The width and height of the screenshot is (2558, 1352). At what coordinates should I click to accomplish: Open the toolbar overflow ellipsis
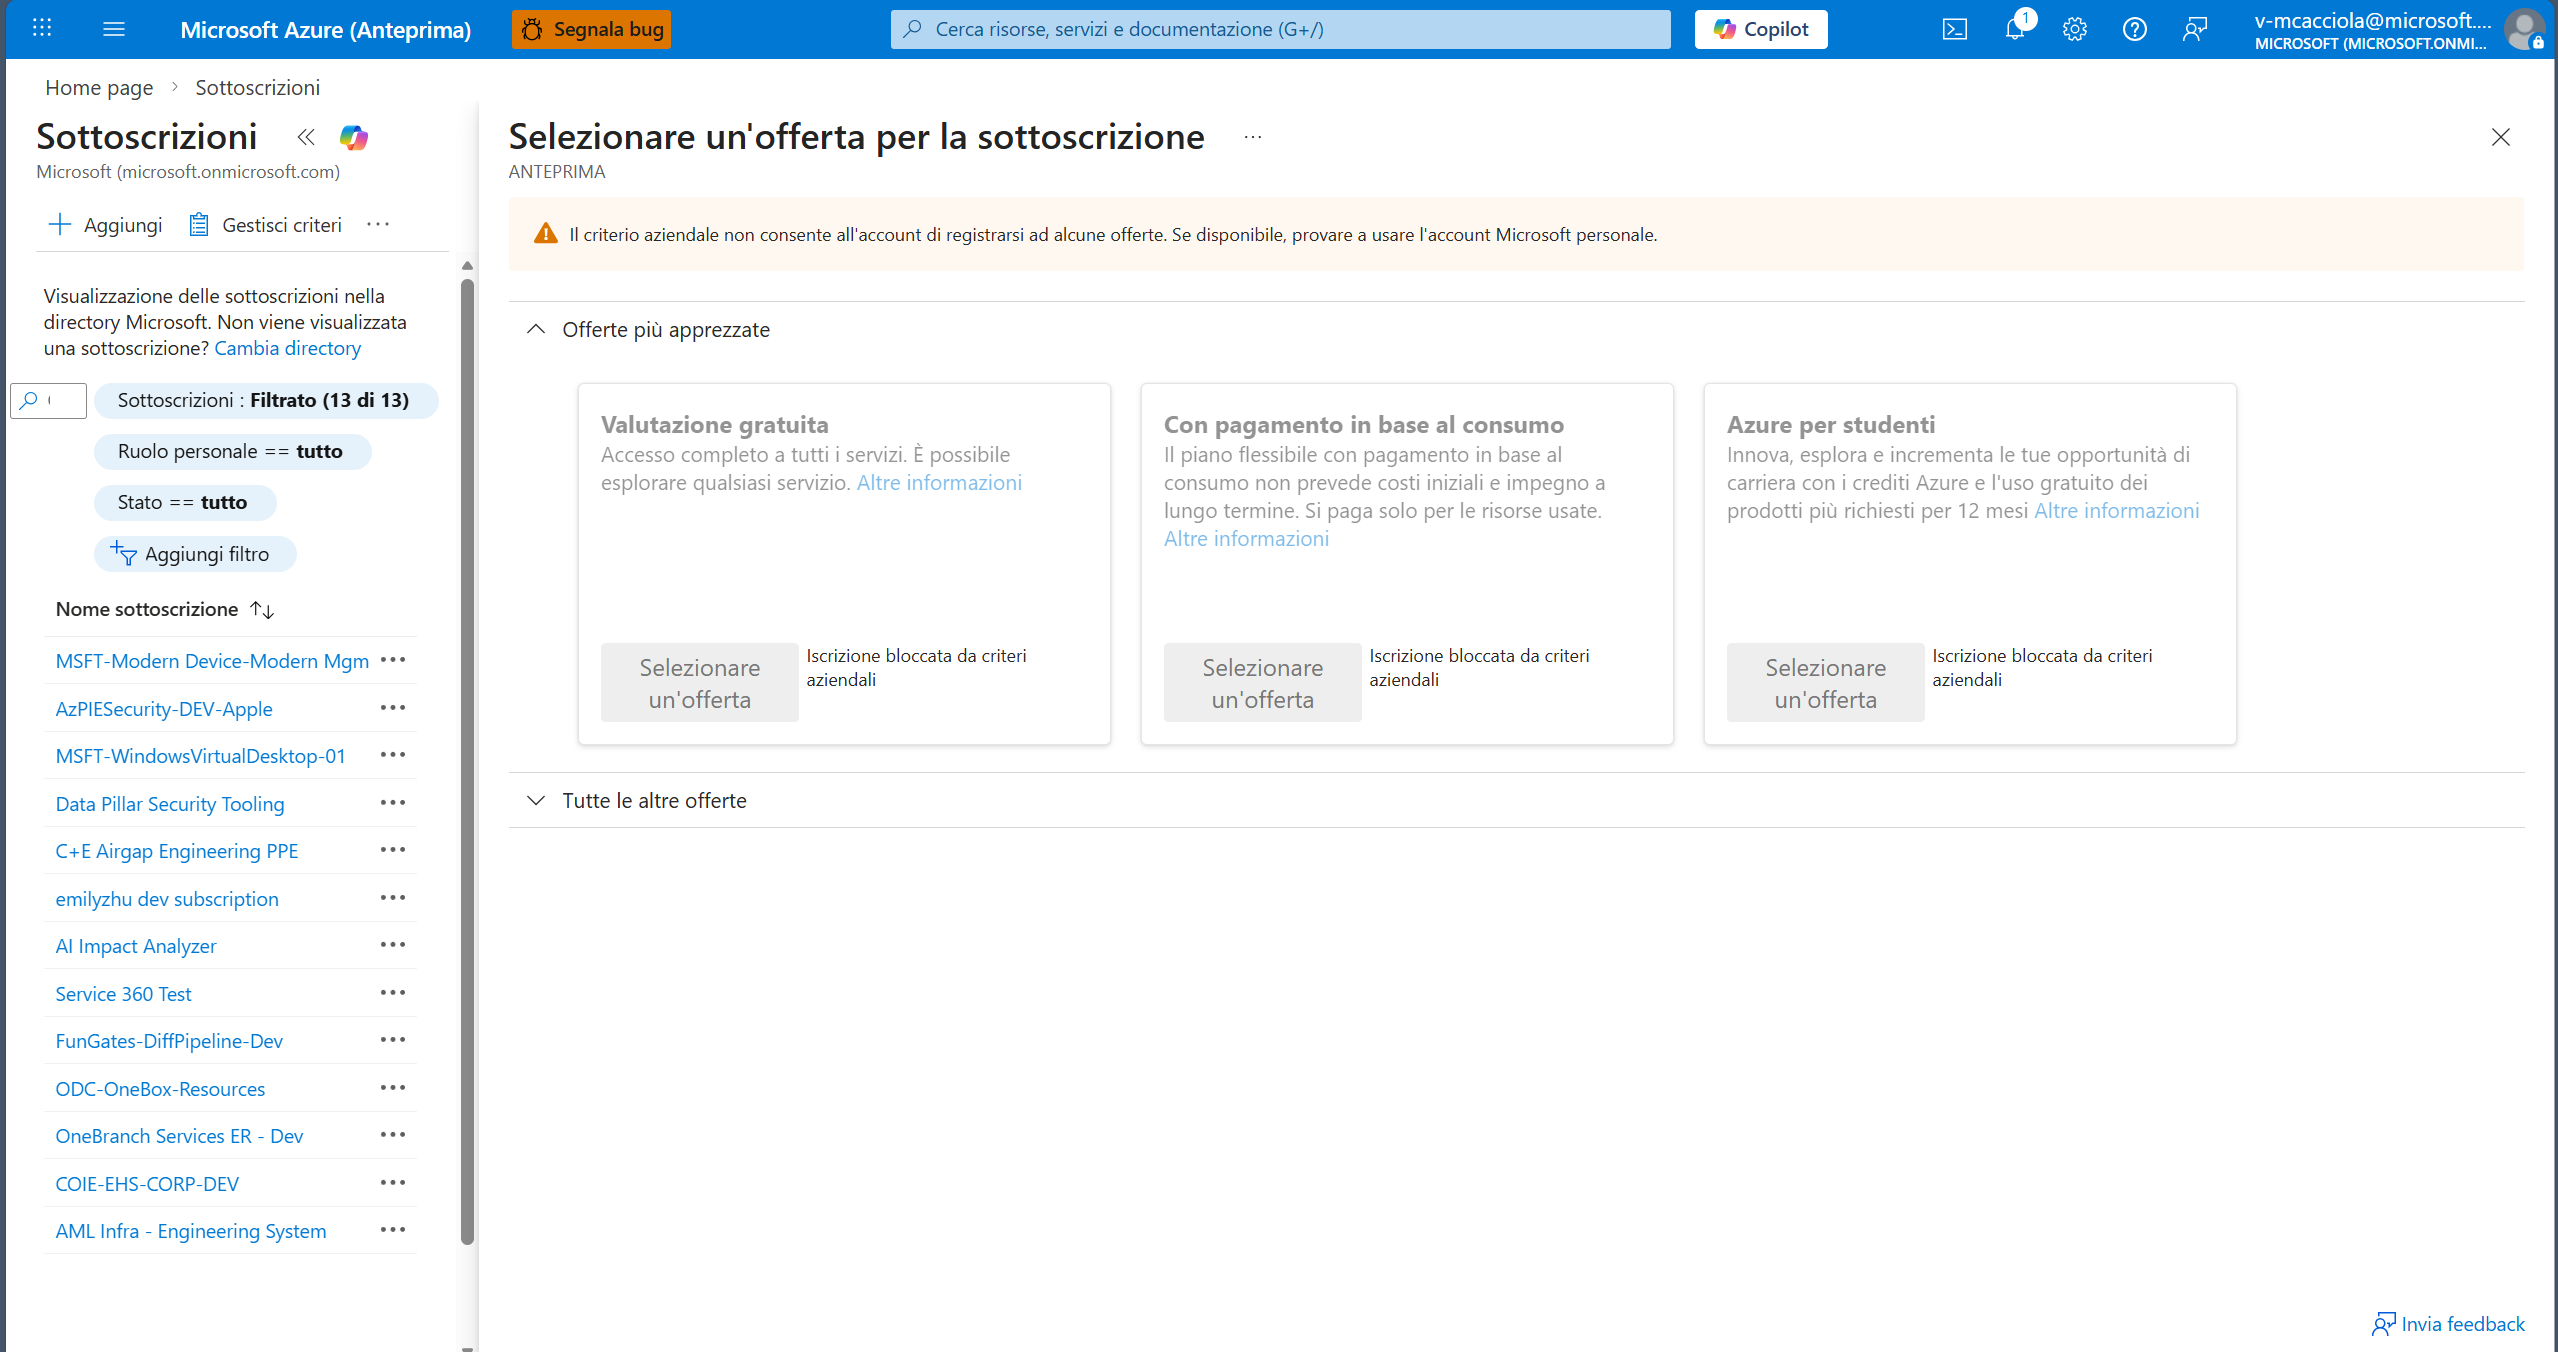[378, 225]
